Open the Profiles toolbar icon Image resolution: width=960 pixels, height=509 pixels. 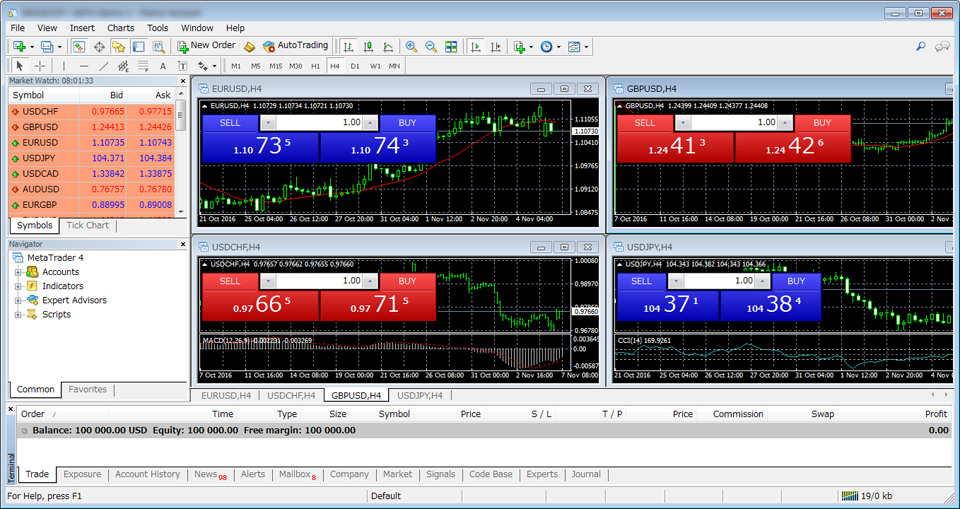47,47
